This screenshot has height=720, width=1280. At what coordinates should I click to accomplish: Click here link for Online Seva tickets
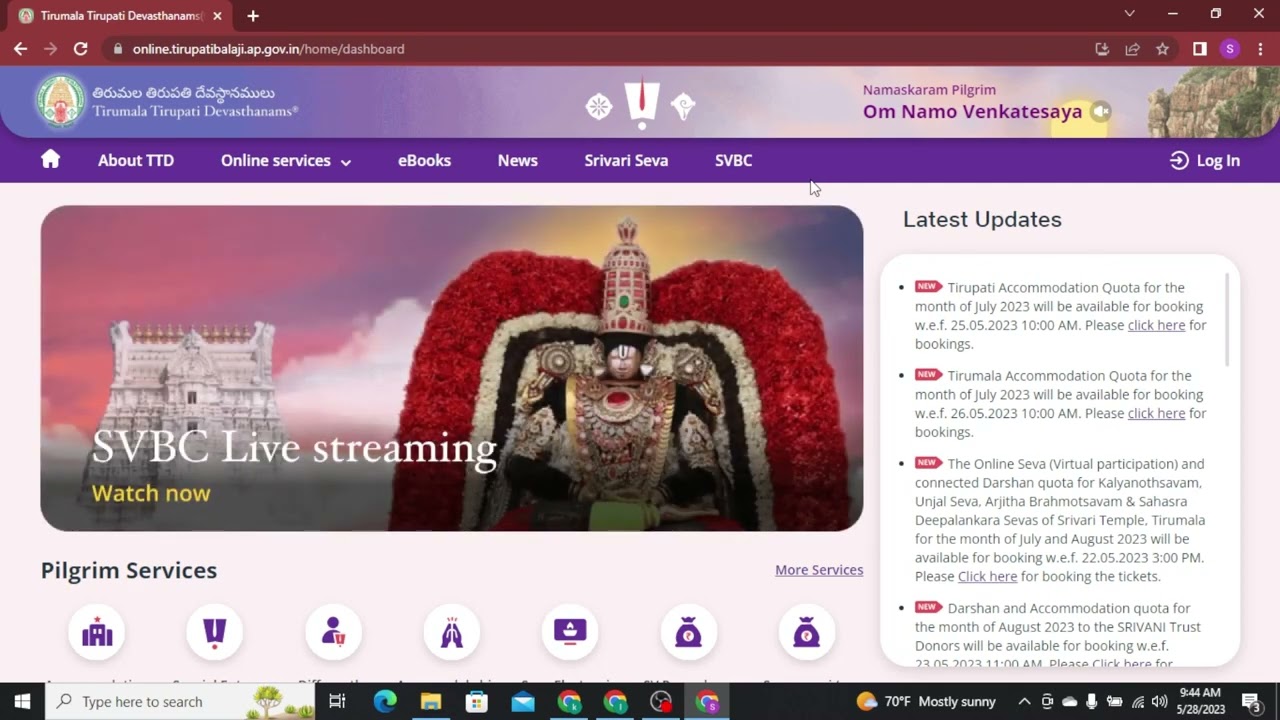987,576
